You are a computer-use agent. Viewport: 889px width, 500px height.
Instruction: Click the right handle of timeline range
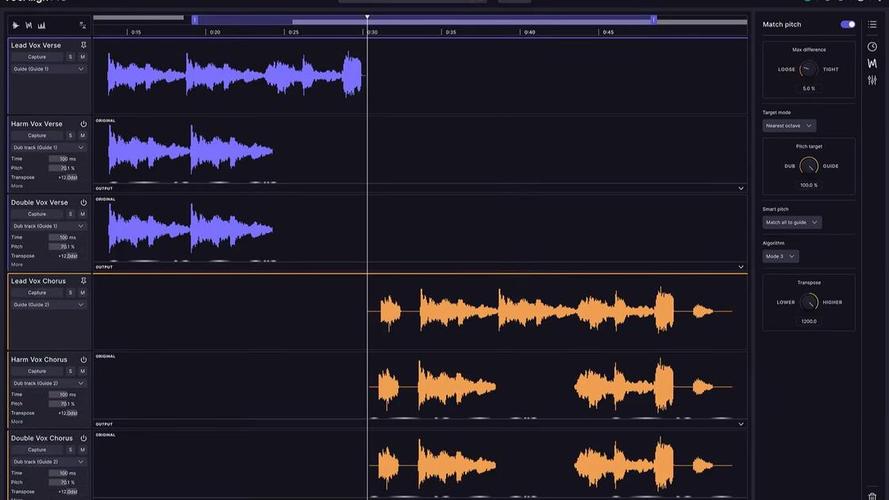pos(654,20)
